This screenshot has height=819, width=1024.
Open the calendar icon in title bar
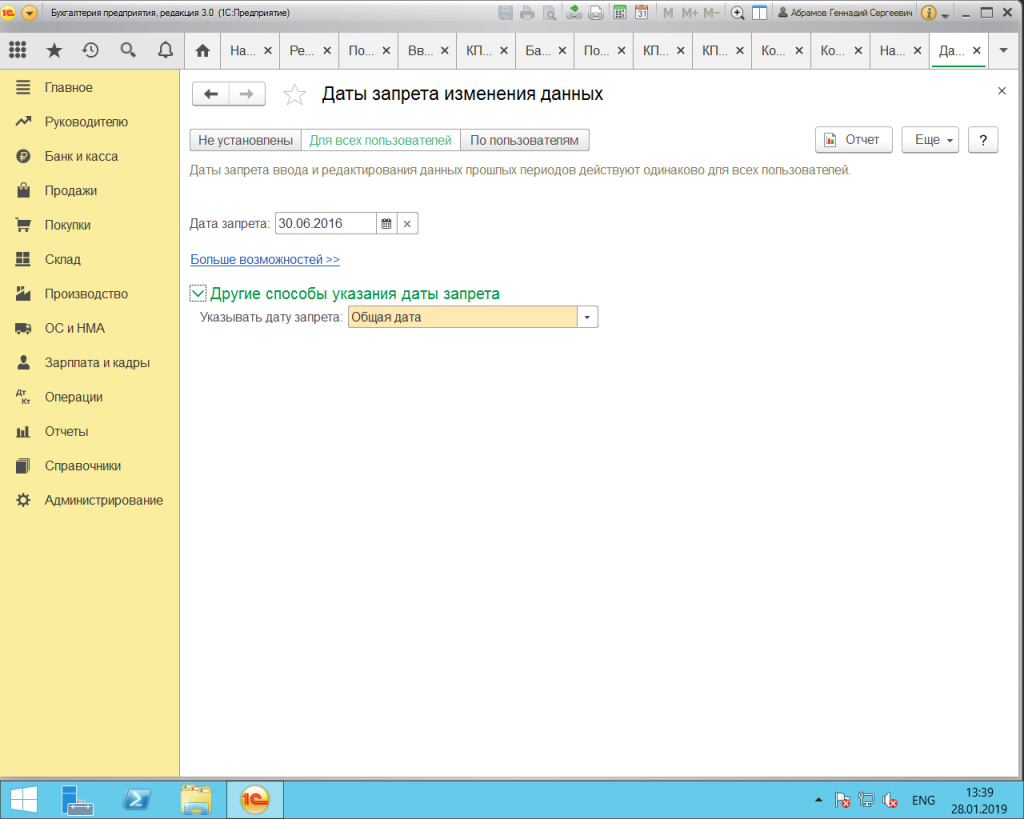[x=641, y=13]
